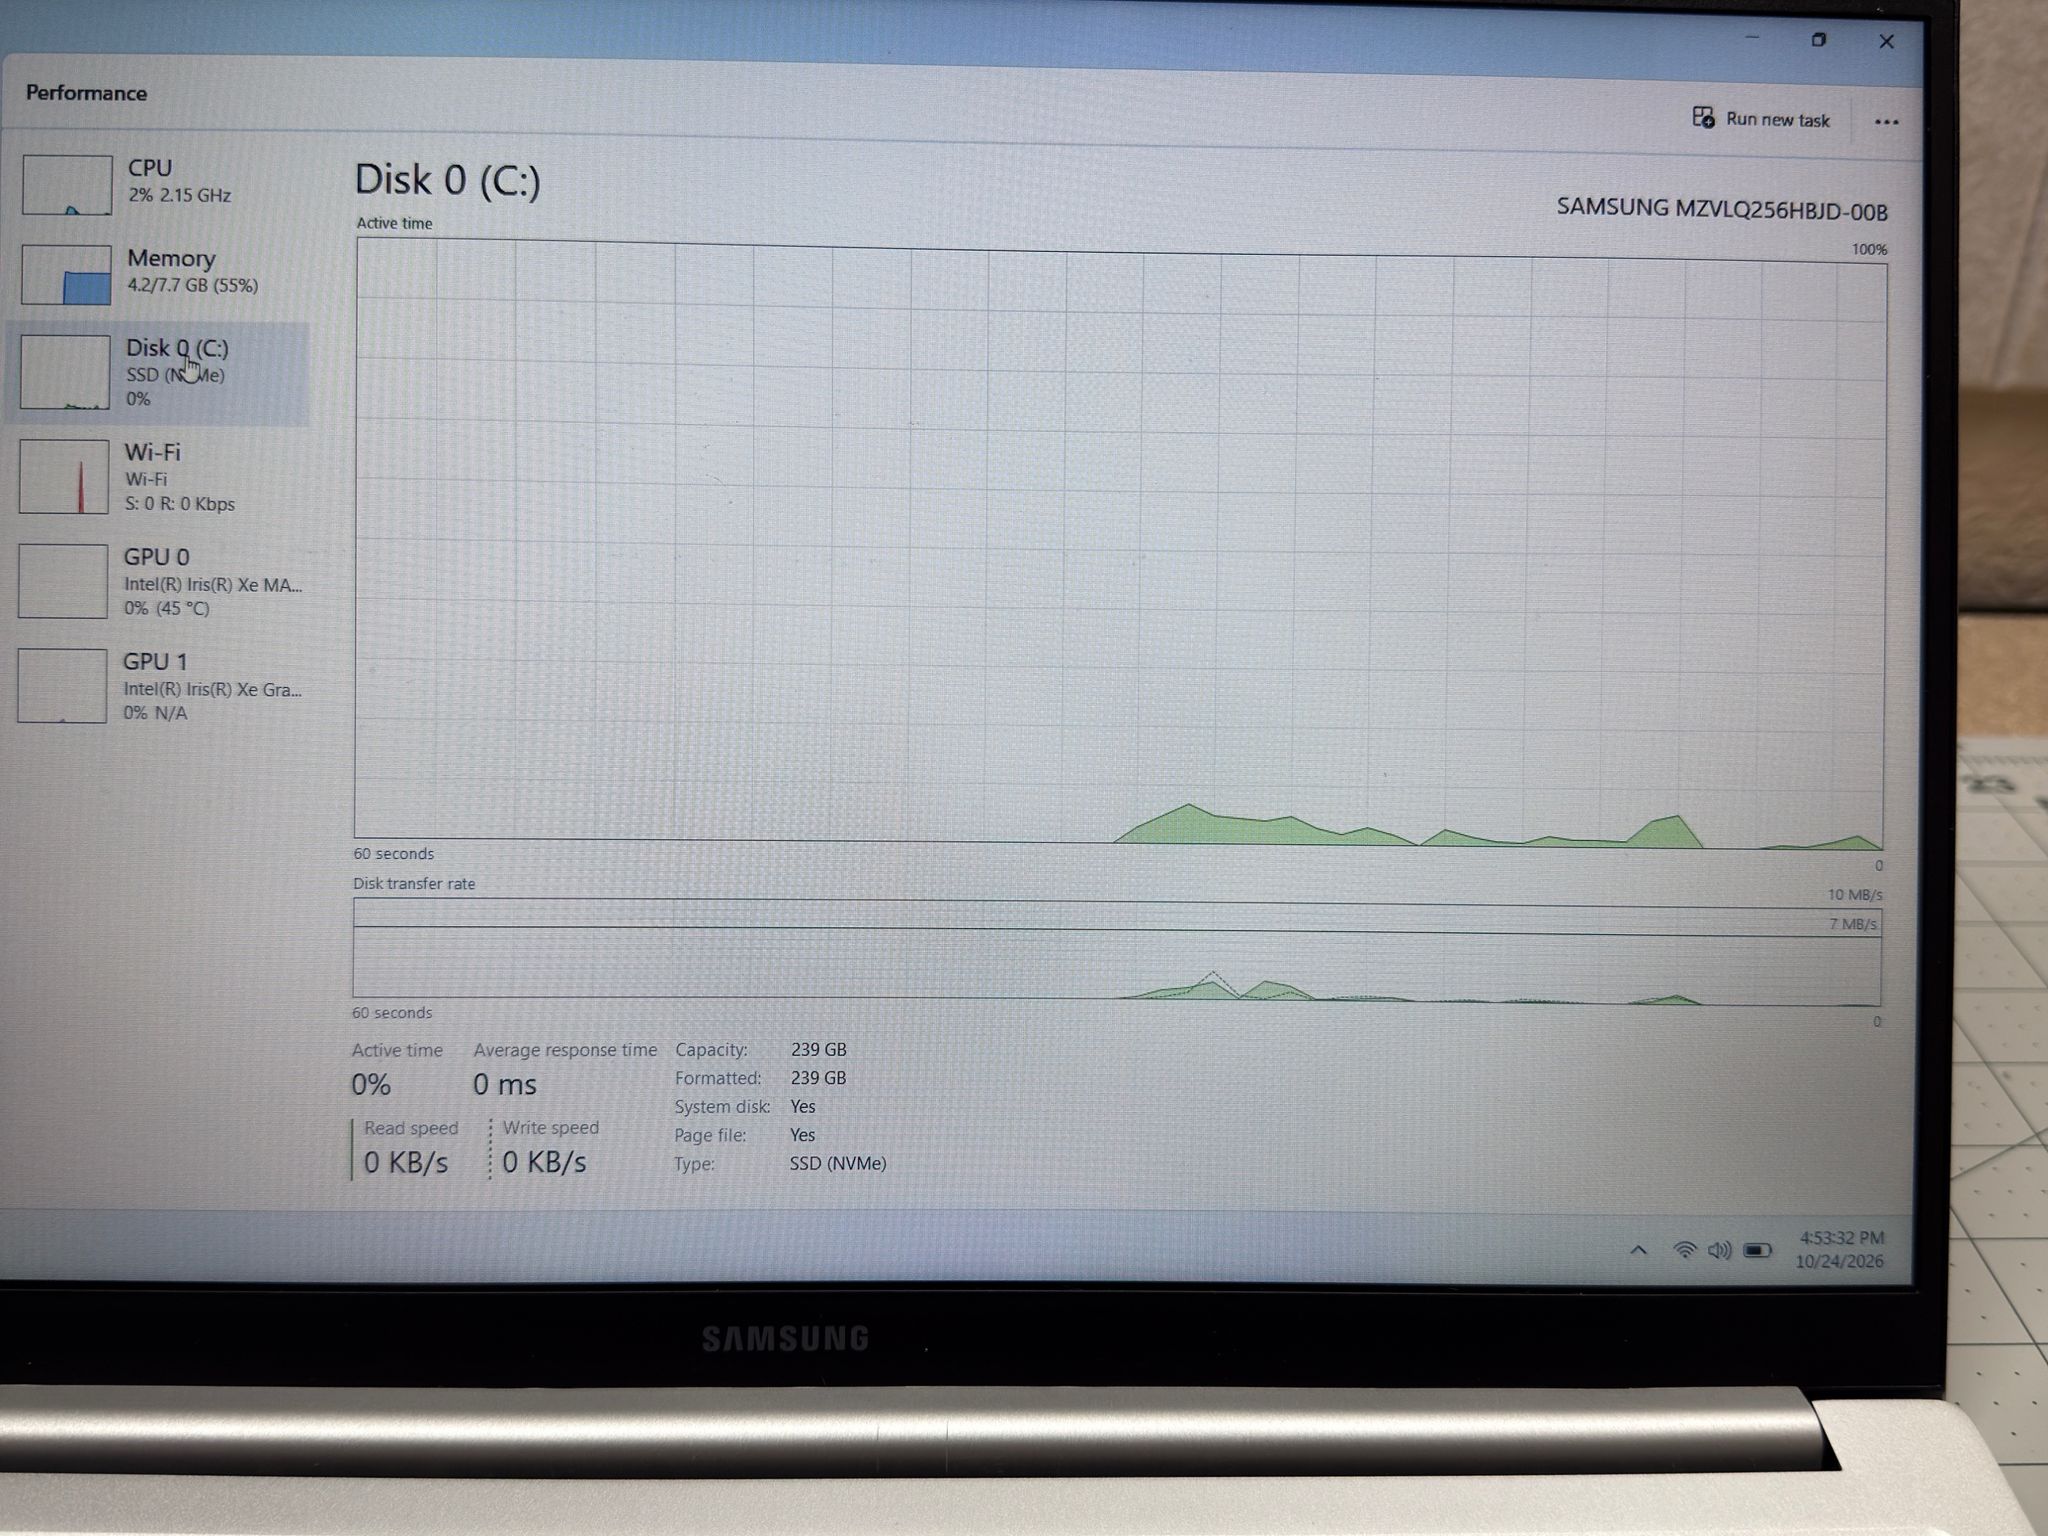Click the Disk transfer rate graph

click(1116, 952)
